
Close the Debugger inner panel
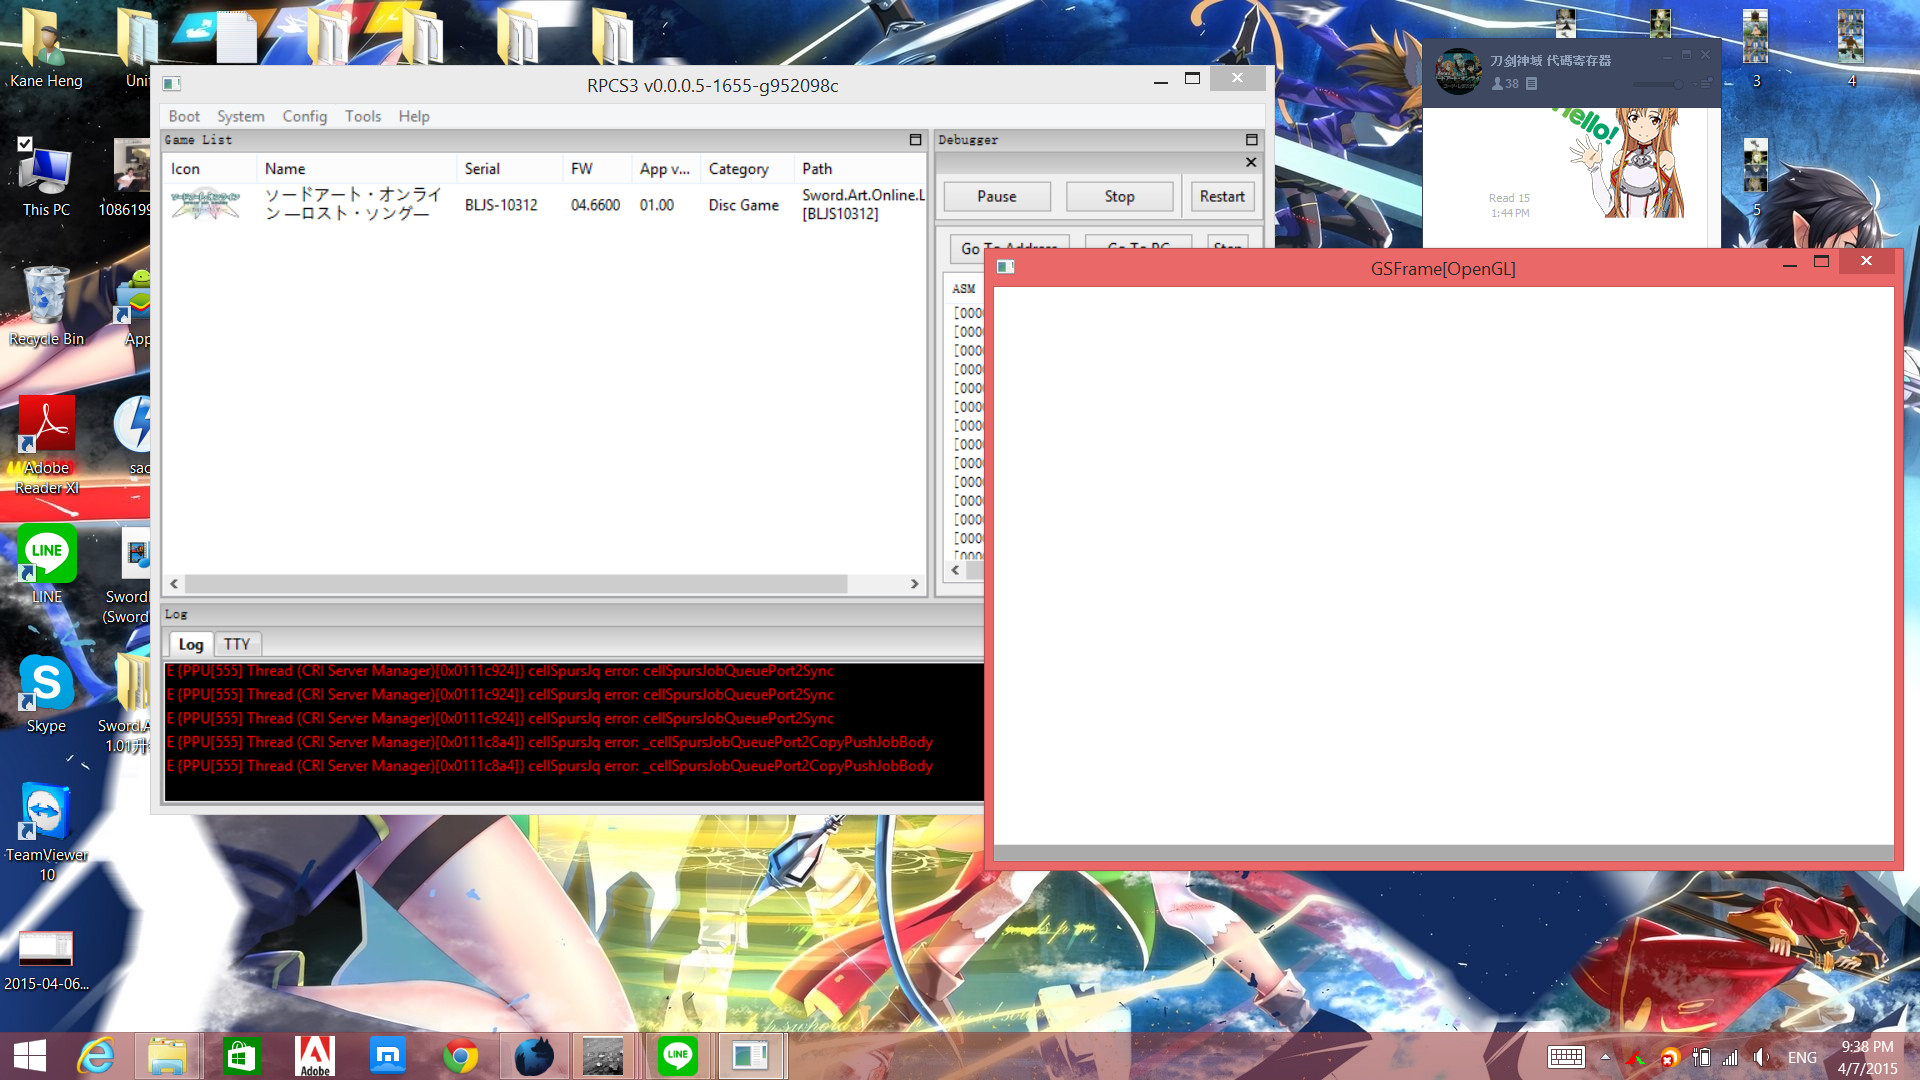tap(1251, 162)
